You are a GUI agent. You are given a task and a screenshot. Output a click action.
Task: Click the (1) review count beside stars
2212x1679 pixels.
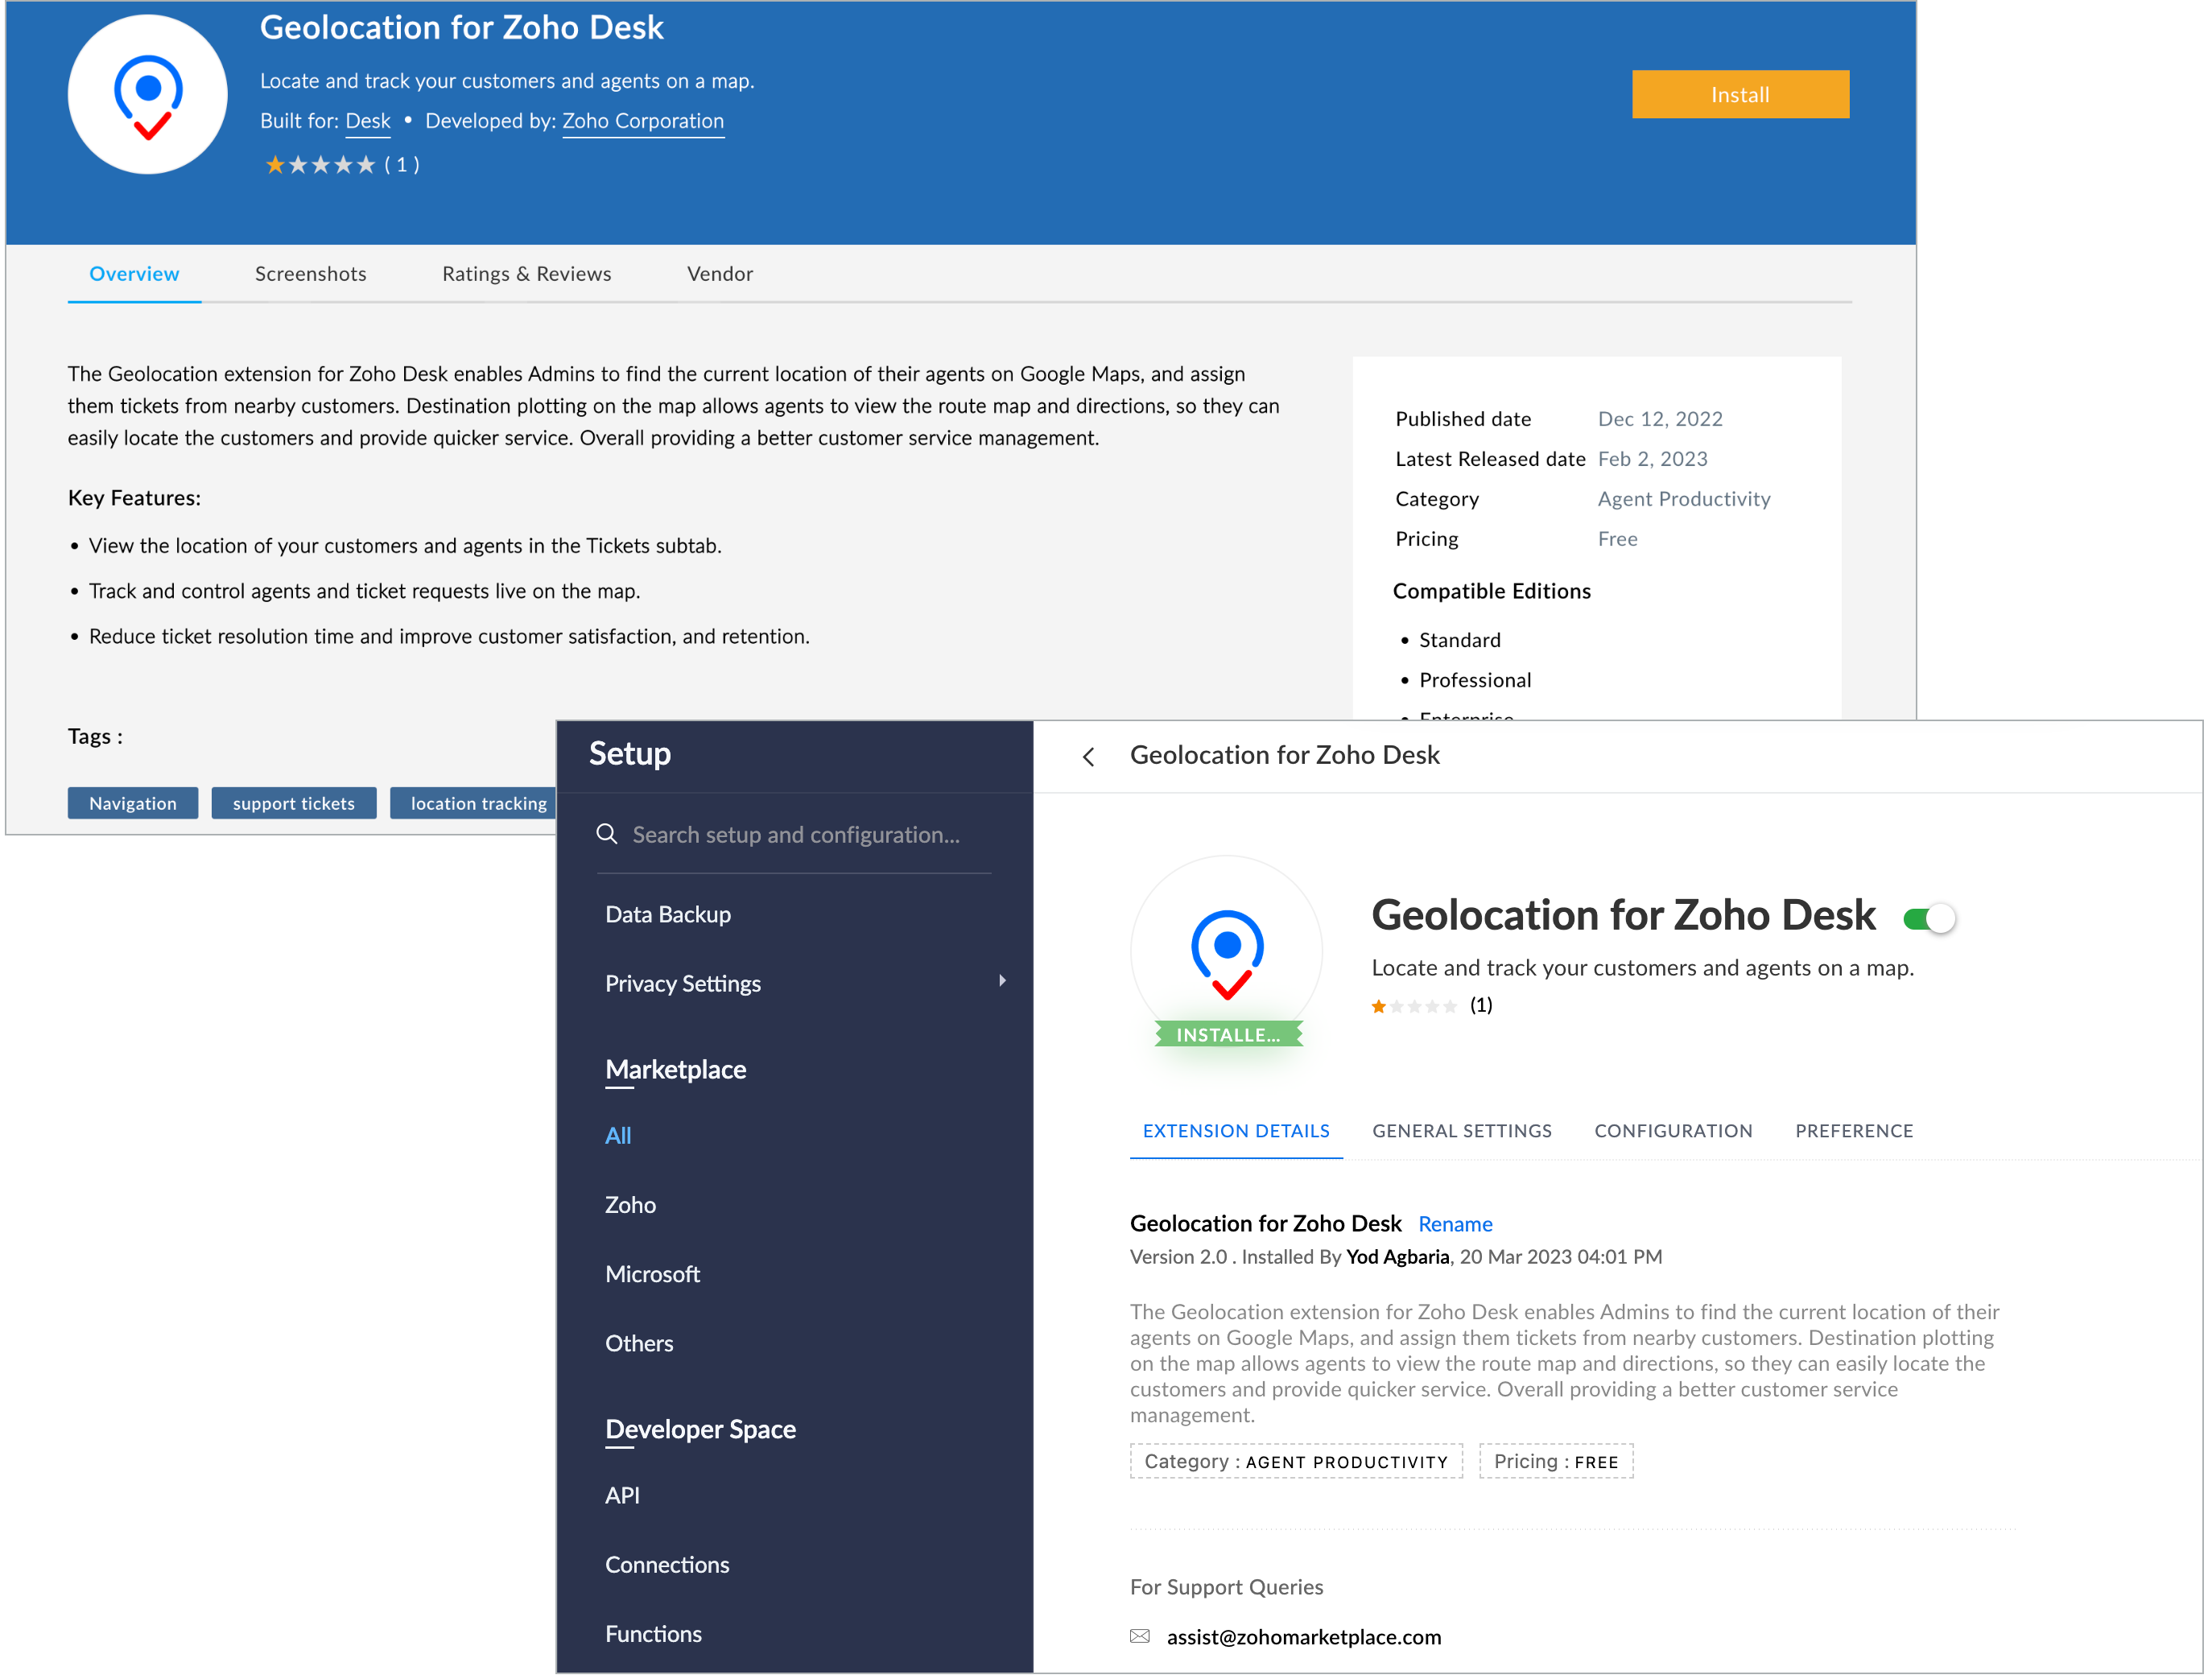point(1480,1005)
